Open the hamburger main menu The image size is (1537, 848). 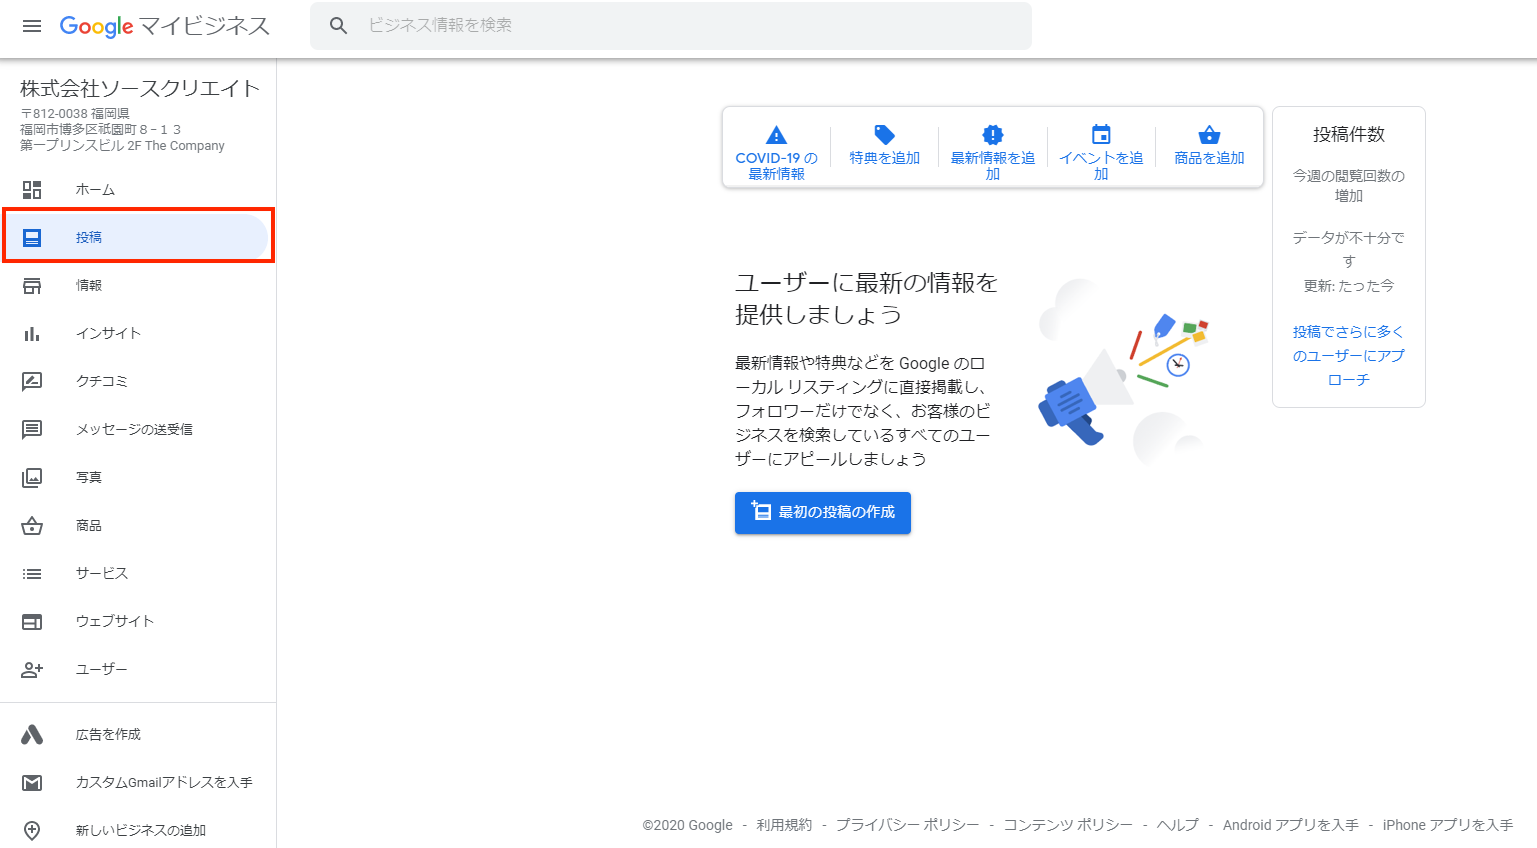[32, 26]
